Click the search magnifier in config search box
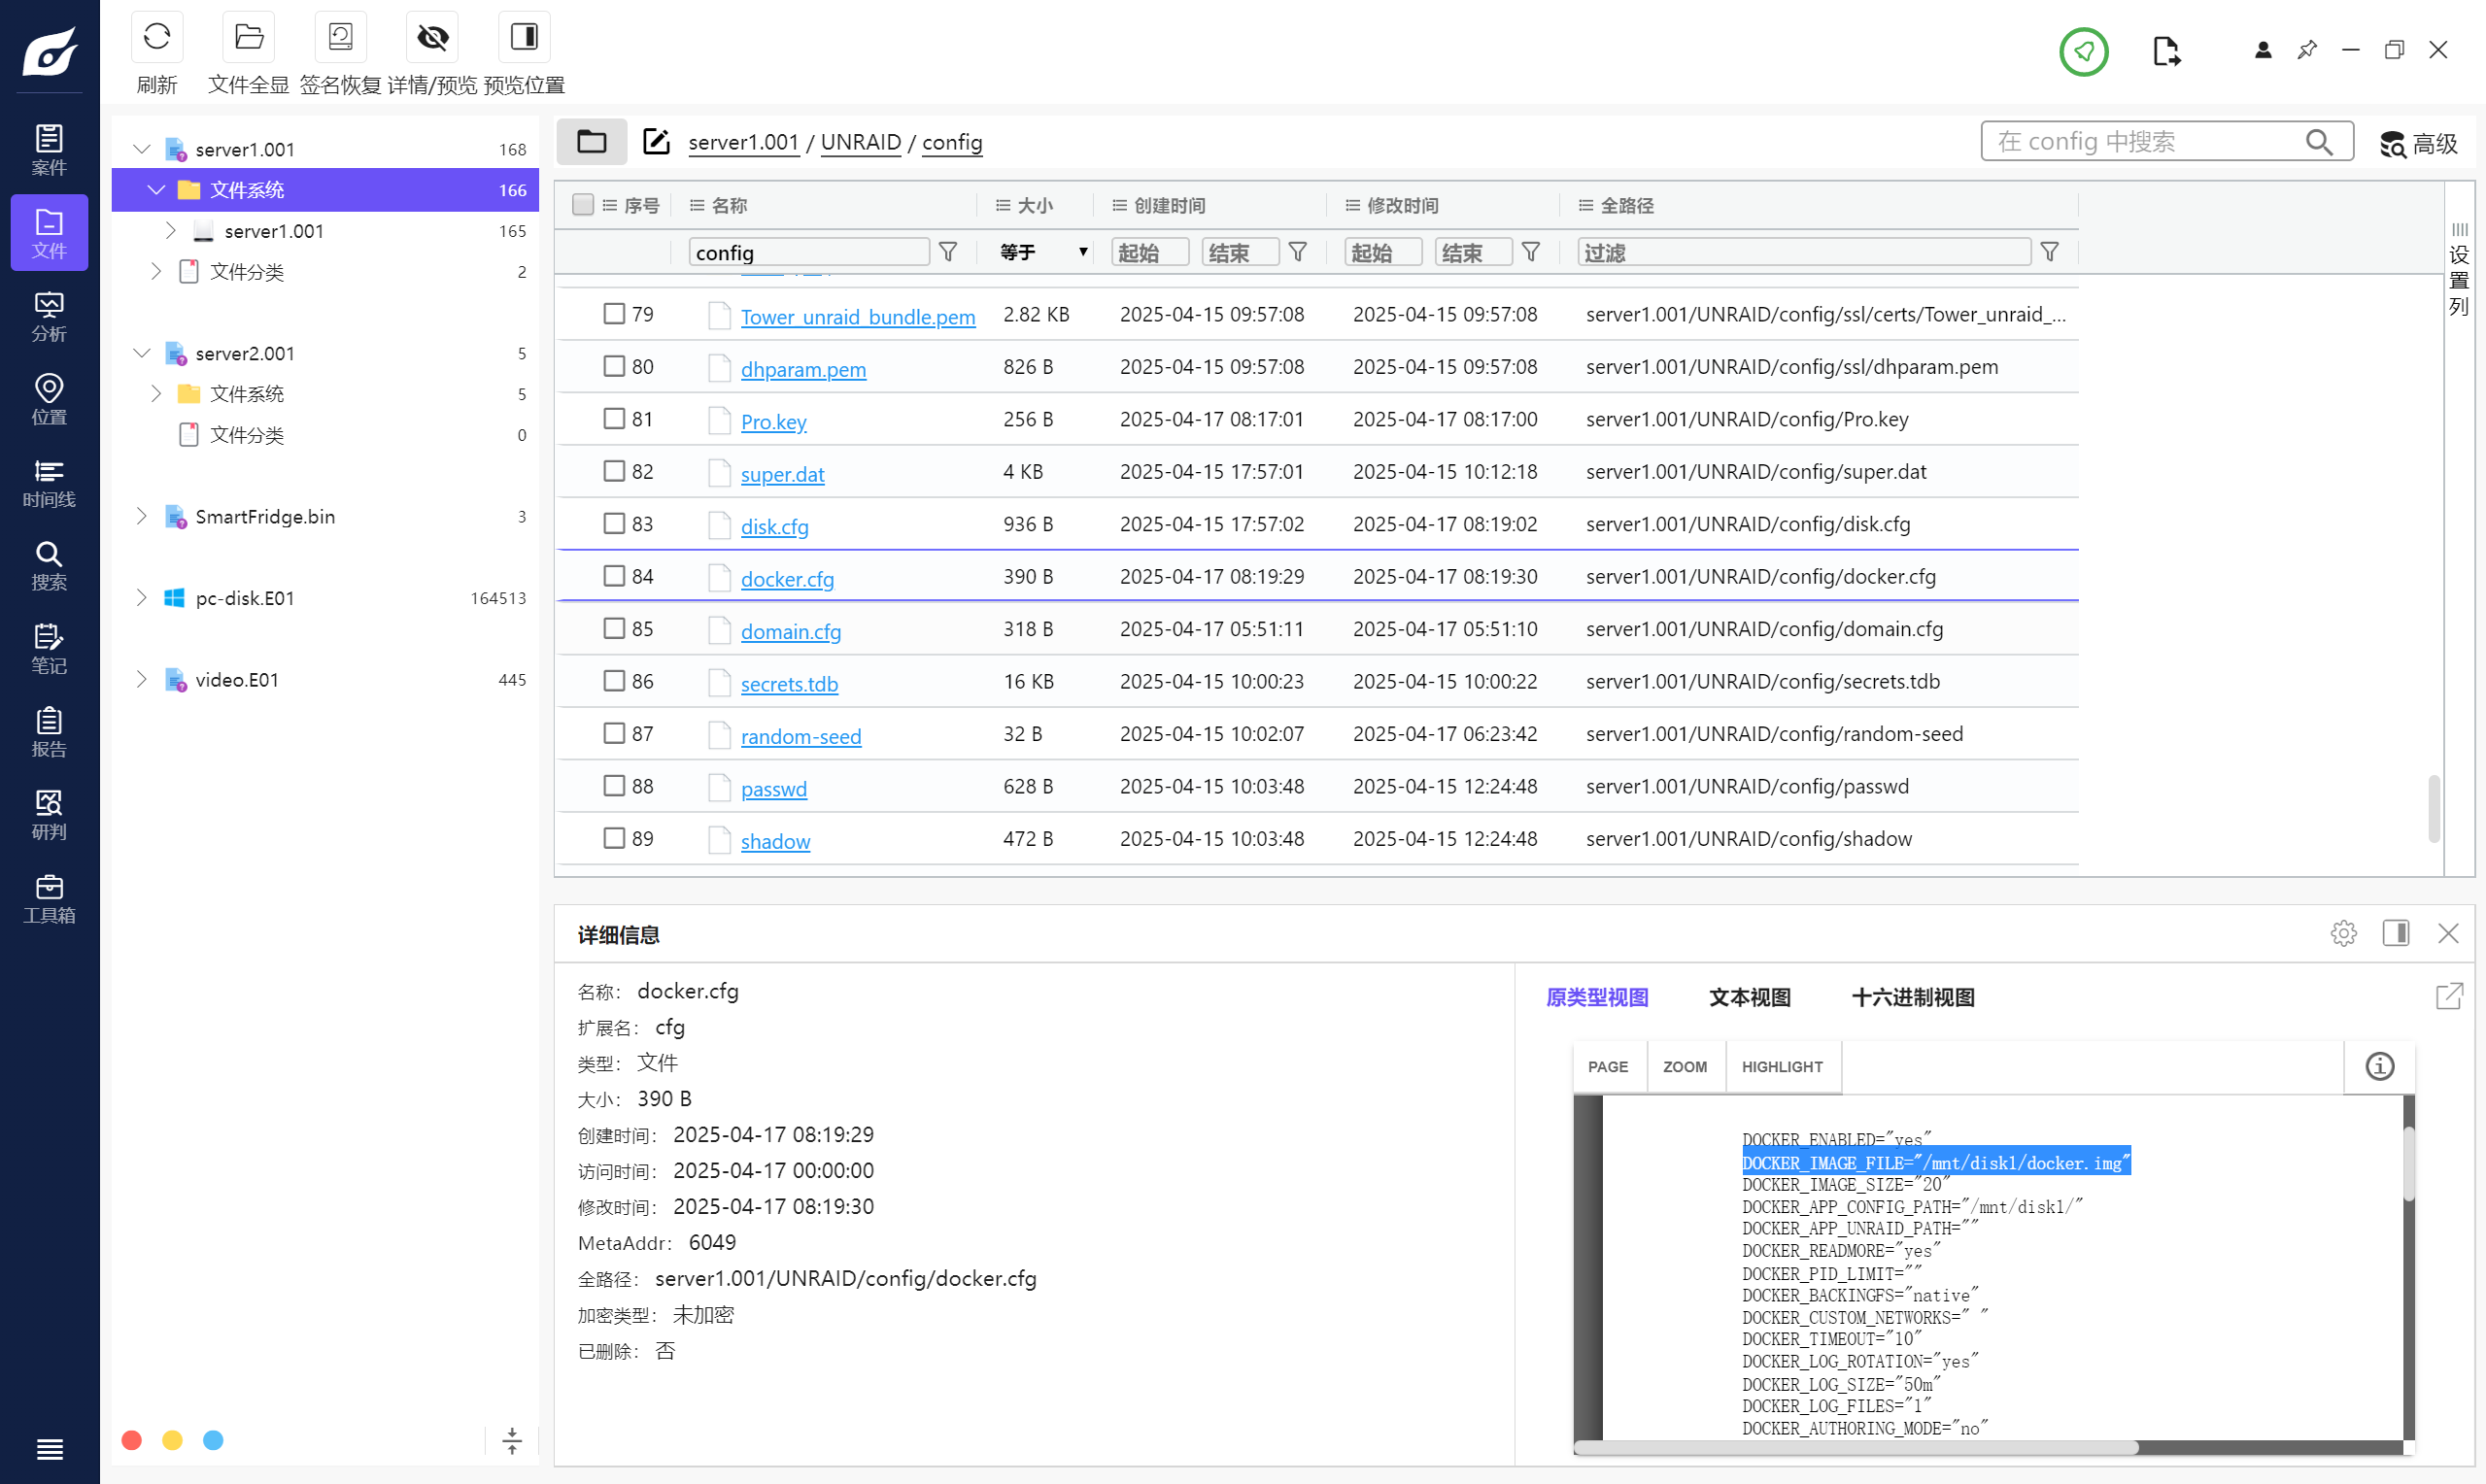 2319,142
